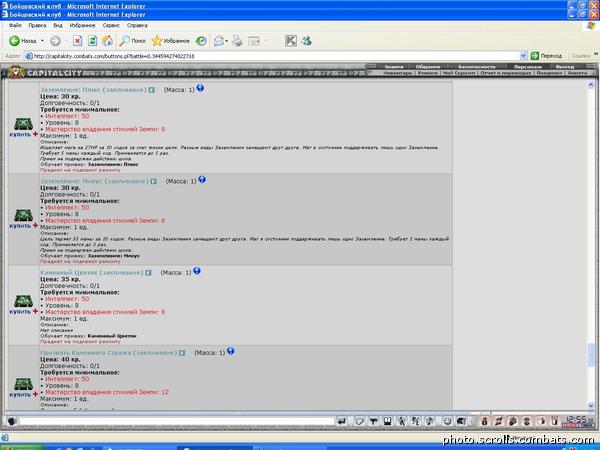
Task: Stop page loading with red X icon
Action: [x=78, y=41]
